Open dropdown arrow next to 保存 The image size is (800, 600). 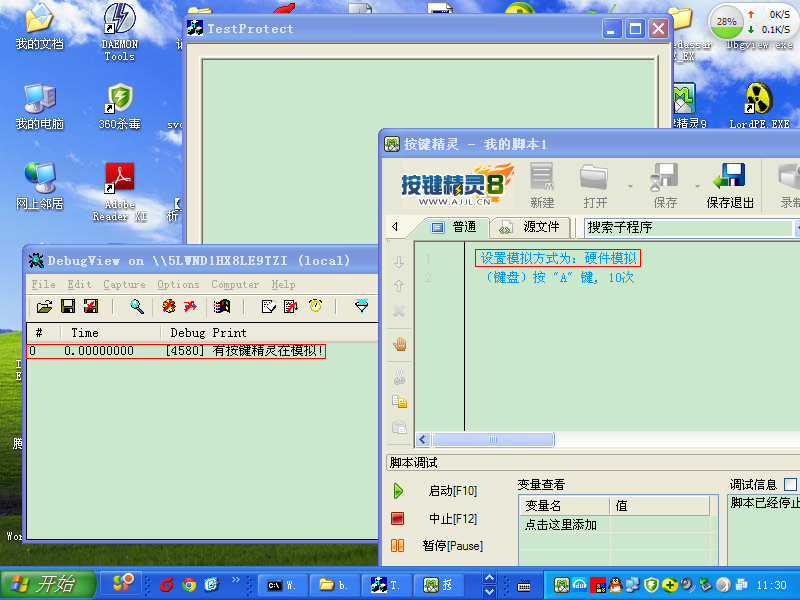[697, 186]
